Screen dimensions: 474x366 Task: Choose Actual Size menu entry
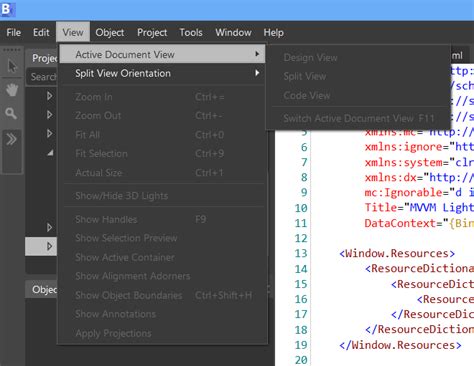pos(162,173)
